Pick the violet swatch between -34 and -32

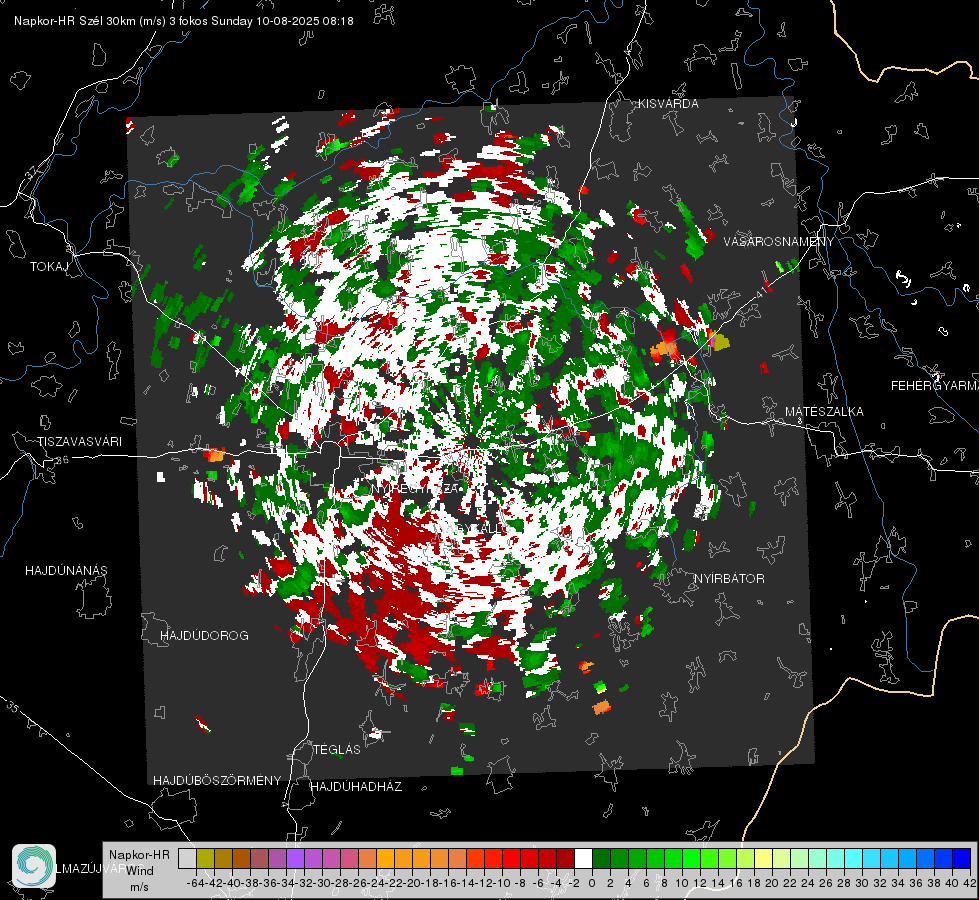(295, 859)
